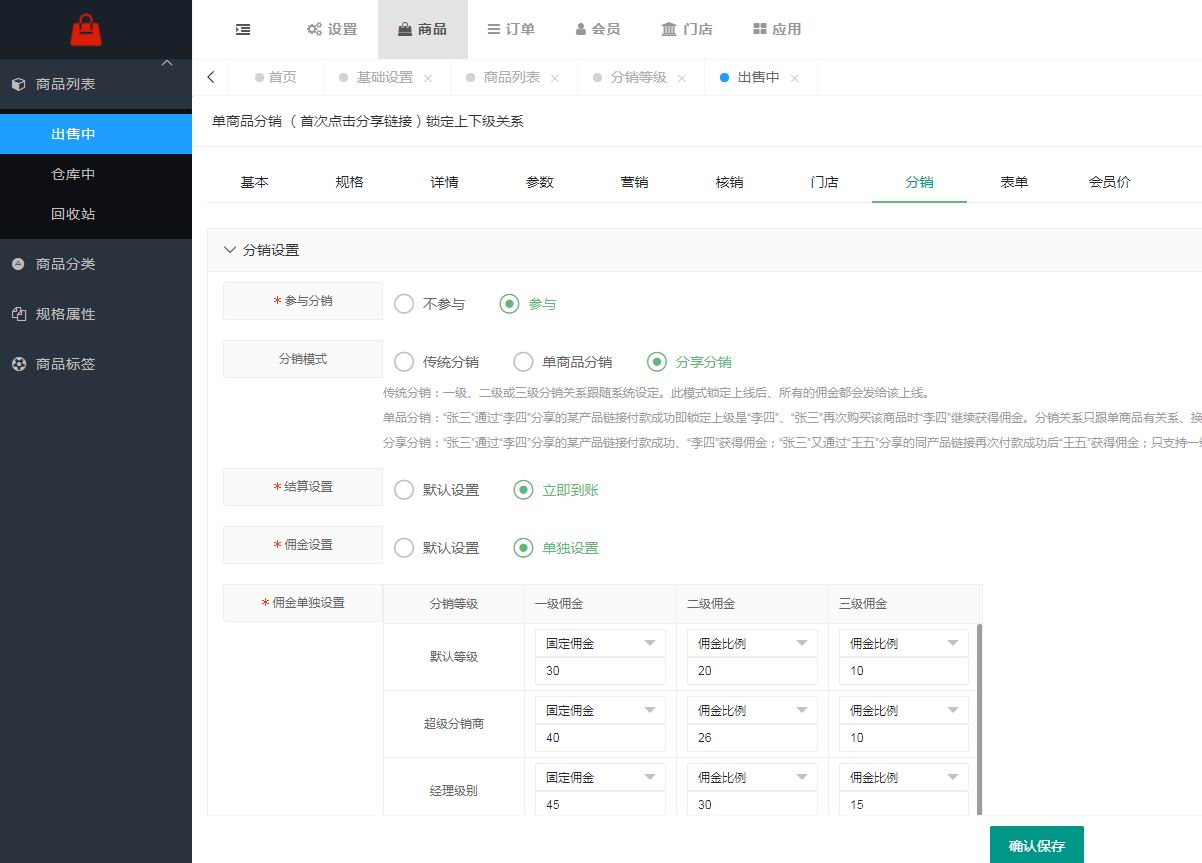Click 默认等级 二级佣金 value field 20
The image size is (1202, 863).
click(752, 671)
